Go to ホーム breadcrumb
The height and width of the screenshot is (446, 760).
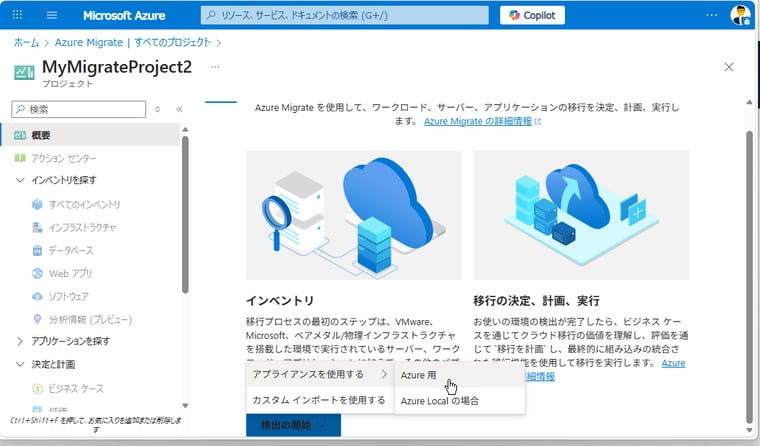[x=26, y=43]
